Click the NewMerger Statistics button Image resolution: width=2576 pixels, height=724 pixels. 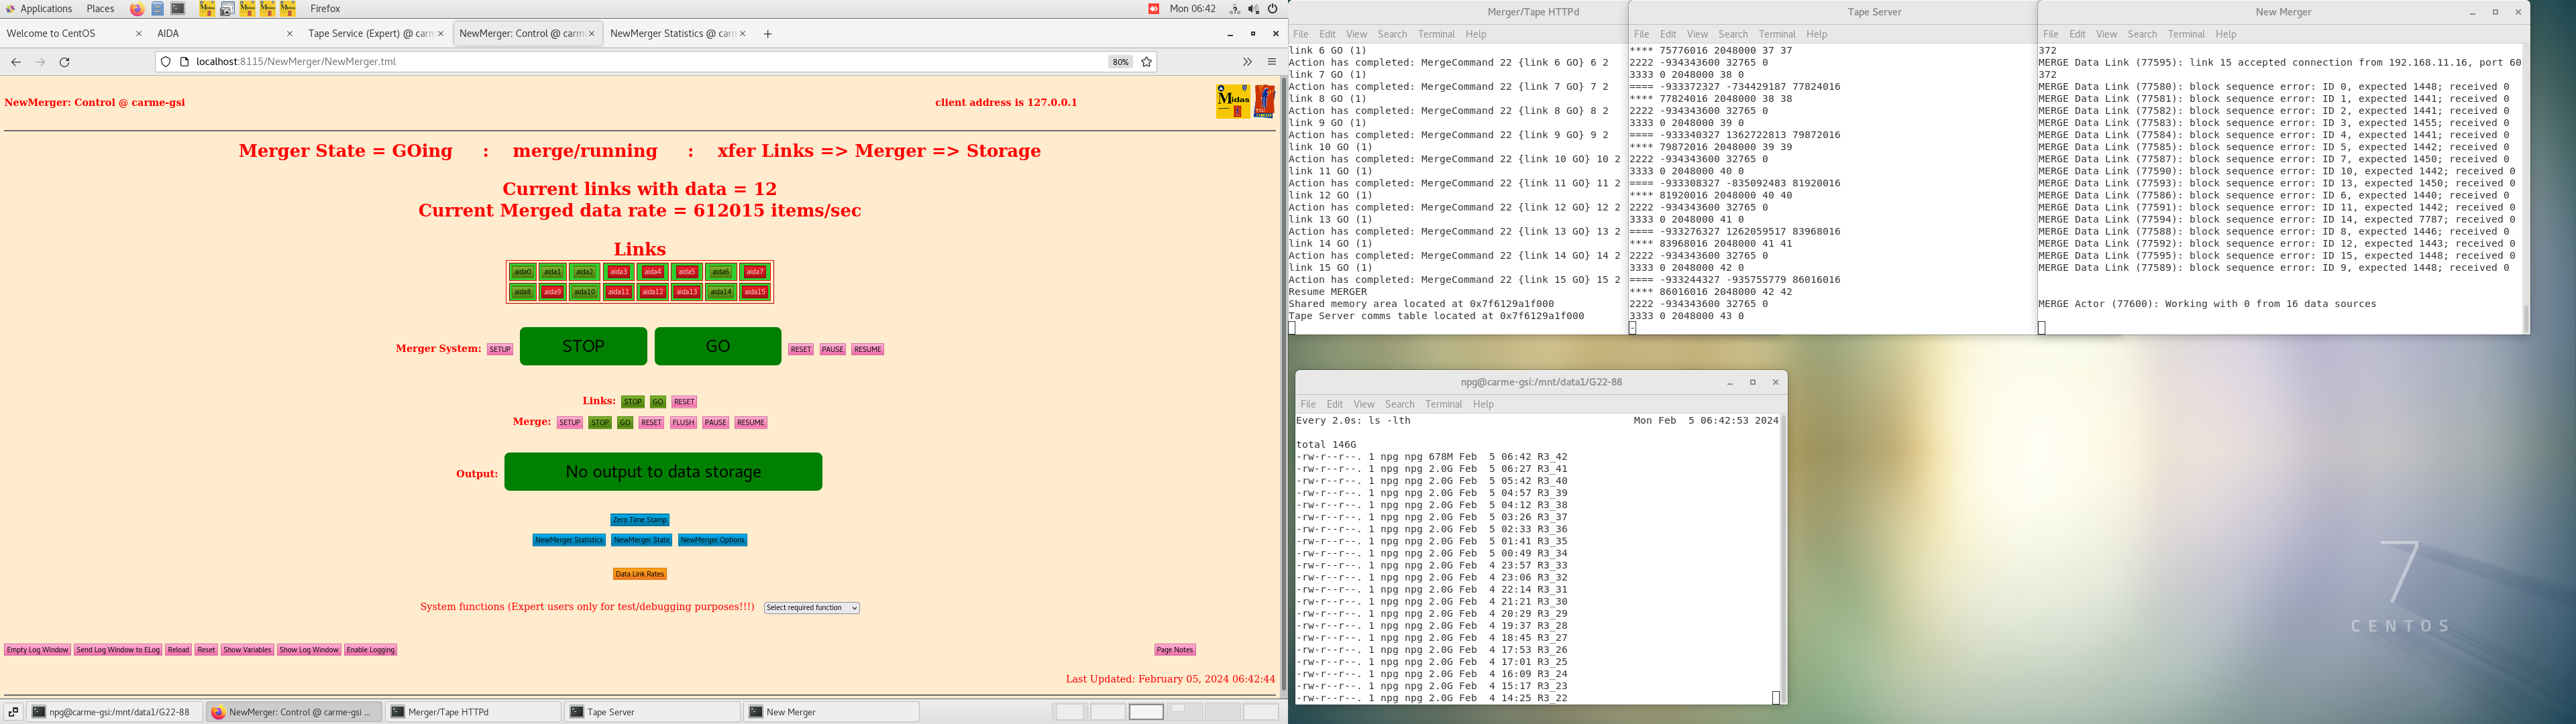click(568, 540)
